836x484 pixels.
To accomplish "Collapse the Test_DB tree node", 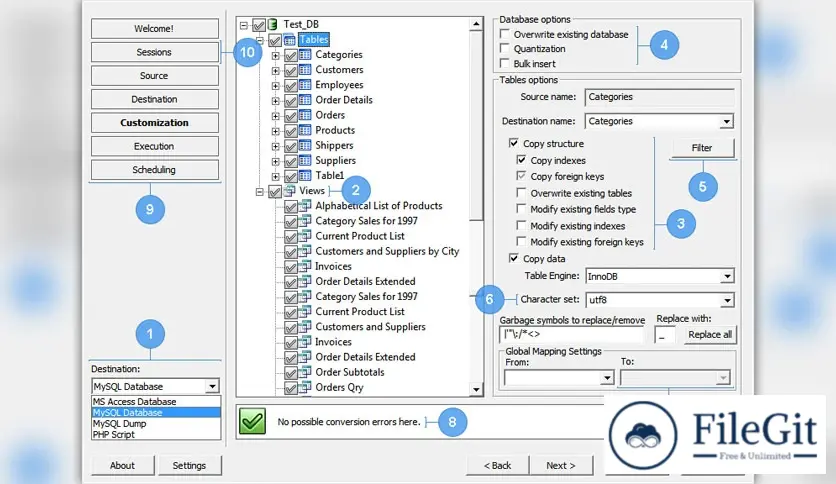I will (x=244, y=25).
